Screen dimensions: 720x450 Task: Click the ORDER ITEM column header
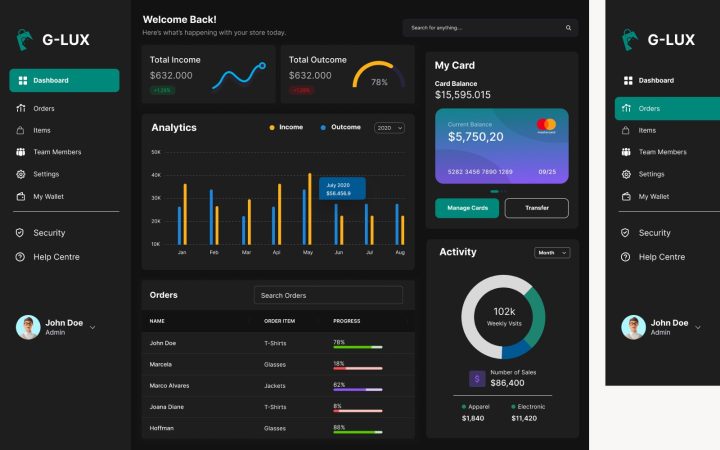pos(280,321)
